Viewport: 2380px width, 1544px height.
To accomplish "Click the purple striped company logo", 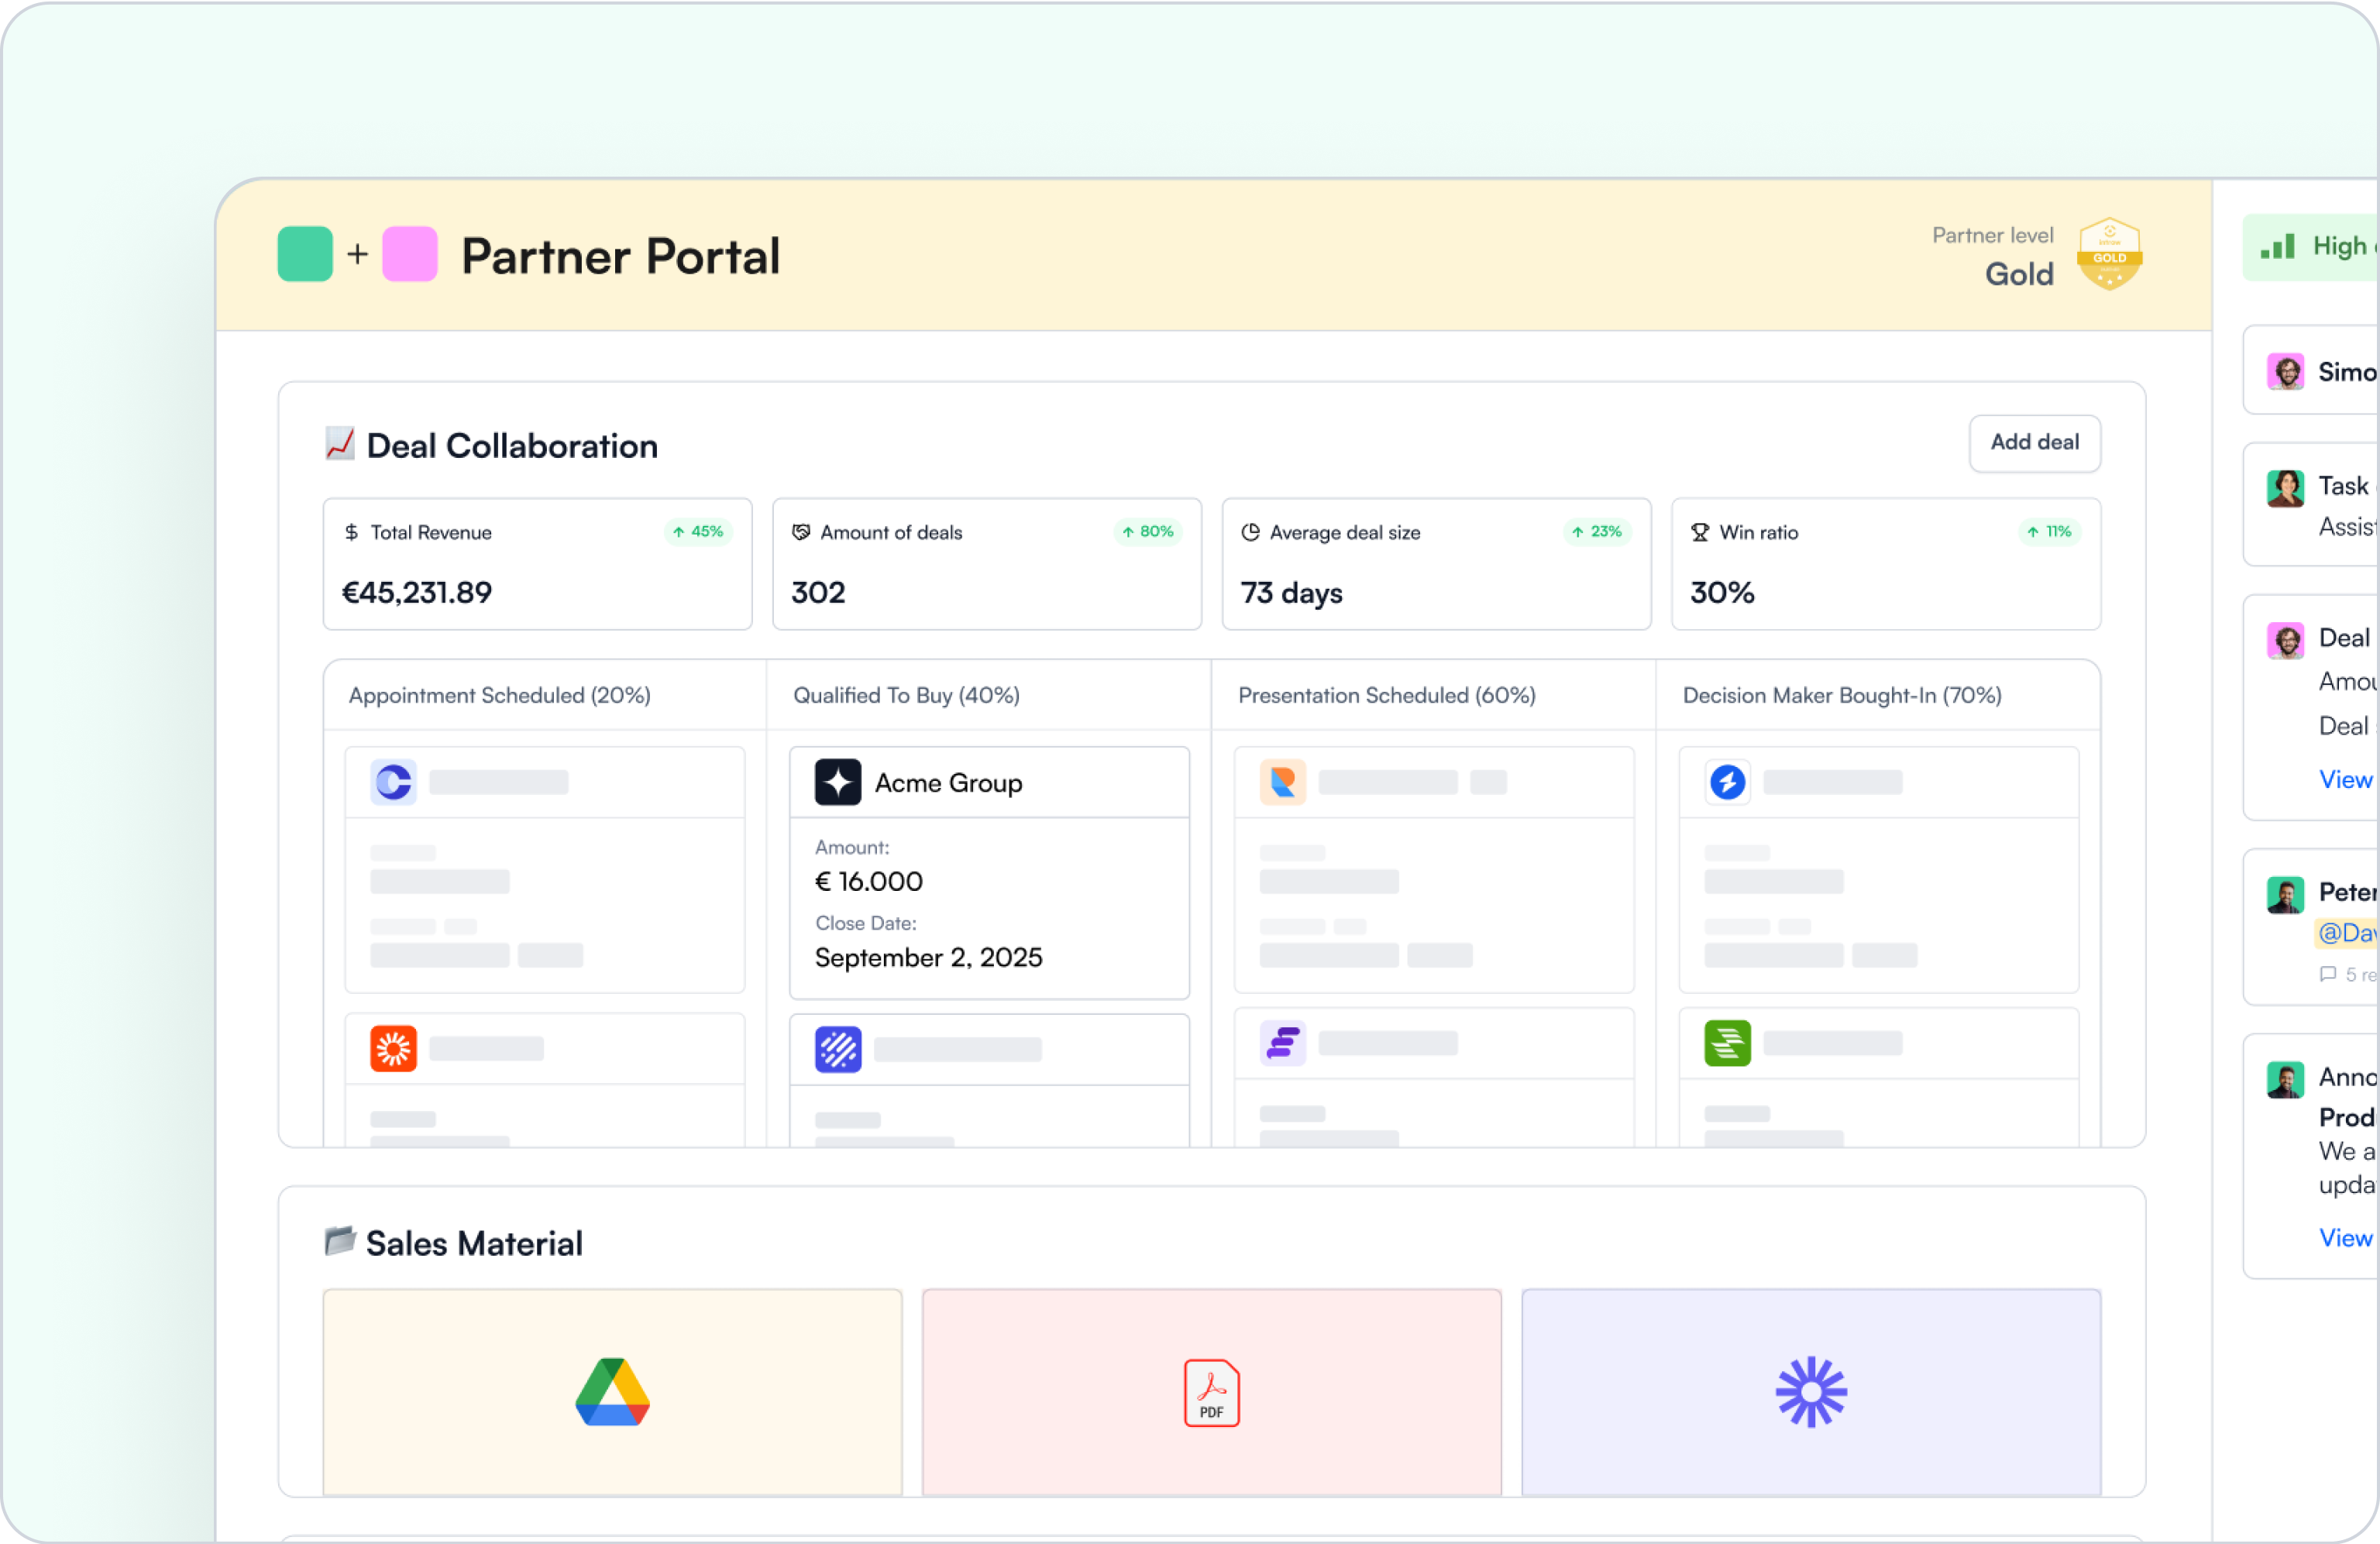I will 837,1050.
